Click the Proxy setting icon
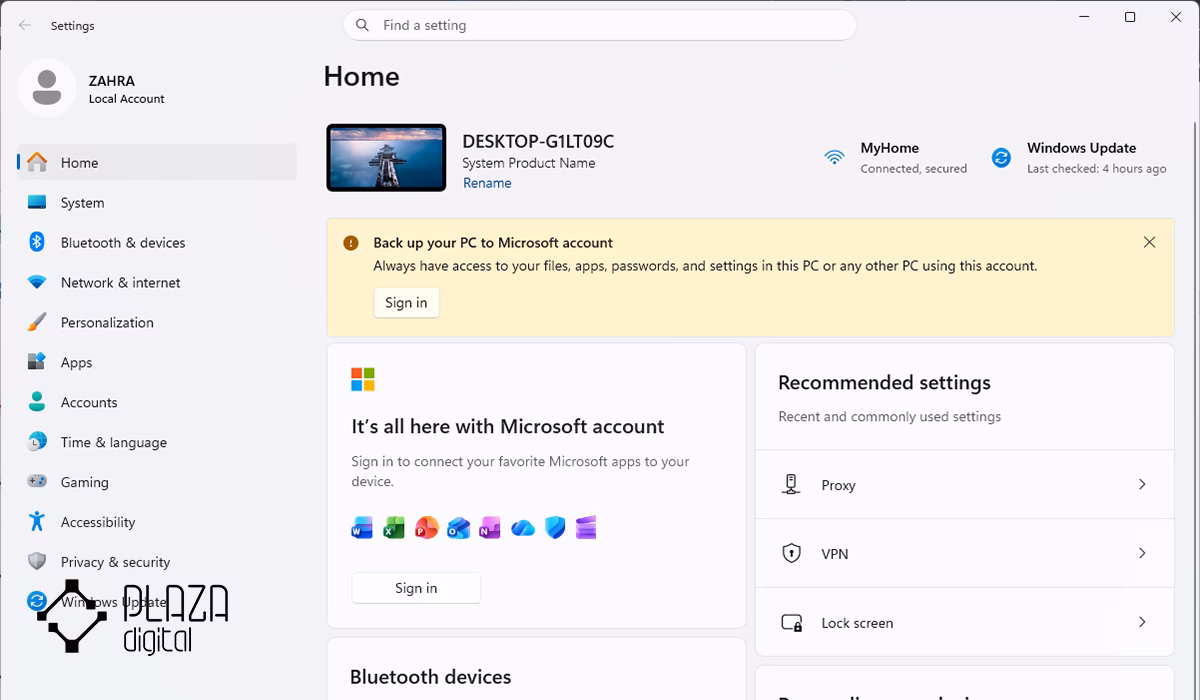1200x700 pixels. (x=791, y=485)
